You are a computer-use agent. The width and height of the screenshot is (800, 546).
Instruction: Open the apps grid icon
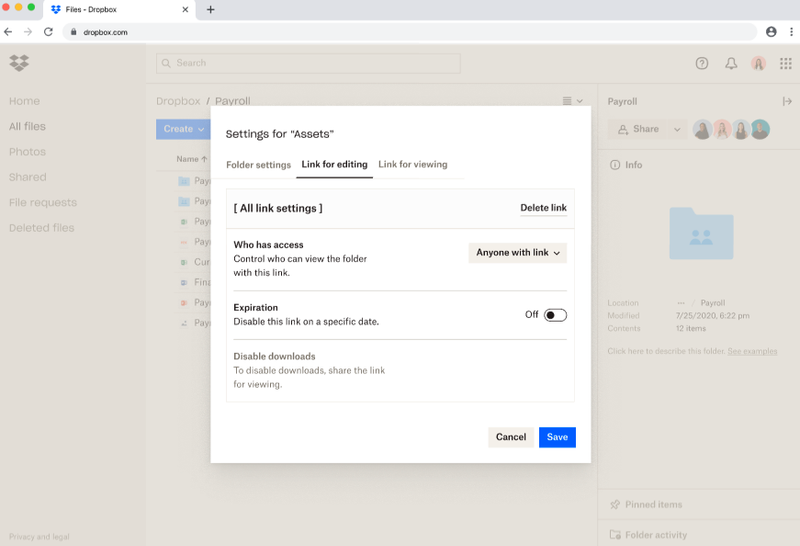click(x=785, y=63)
